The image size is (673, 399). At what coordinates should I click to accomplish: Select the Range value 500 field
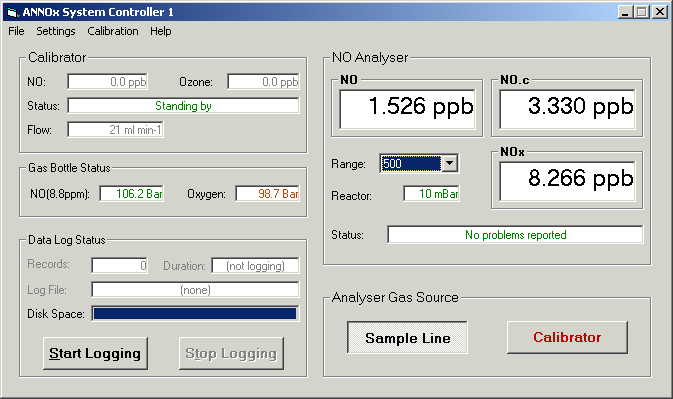(x=411, y=163)
